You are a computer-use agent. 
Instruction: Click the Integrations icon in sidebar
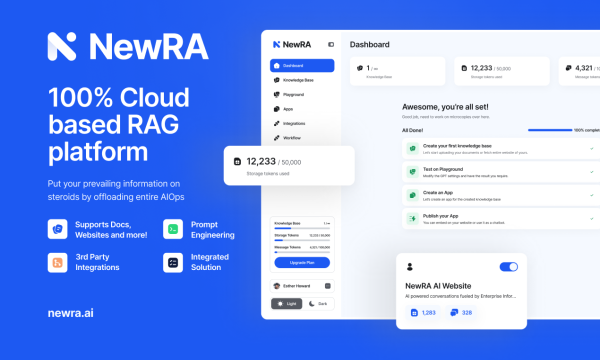(277, 123)
